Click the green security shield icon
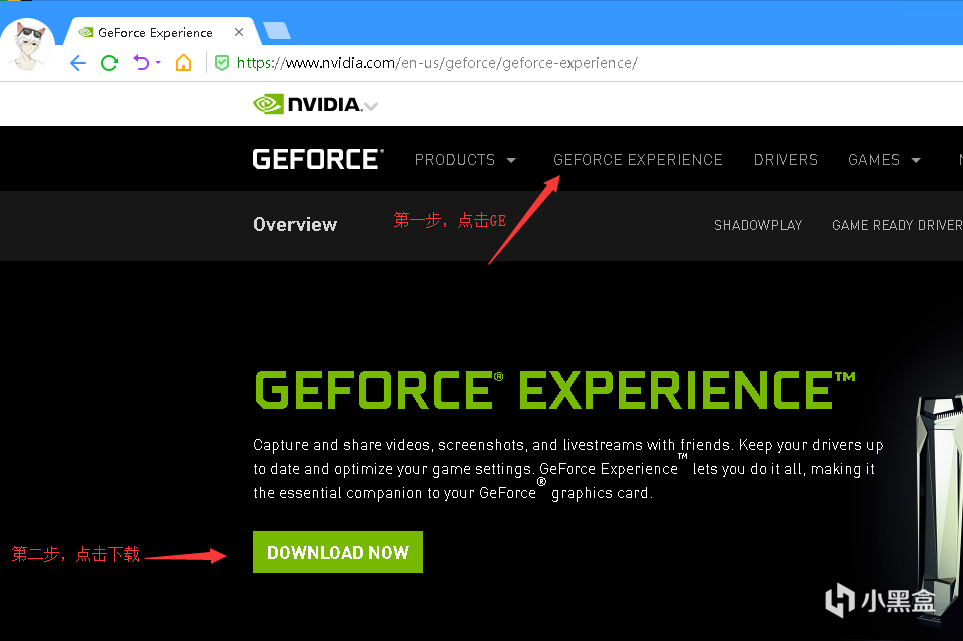 (x=222, y=63)
